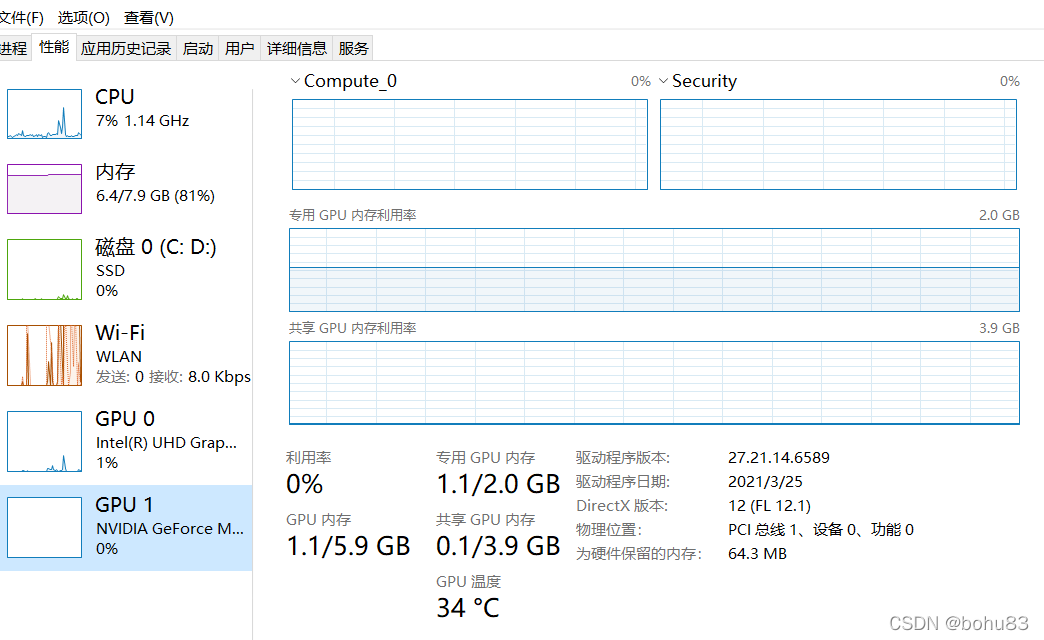Click the 共享 GPU 内存利用率 graph
Screen dimensions: 1044x640
[x=654, y=383]
